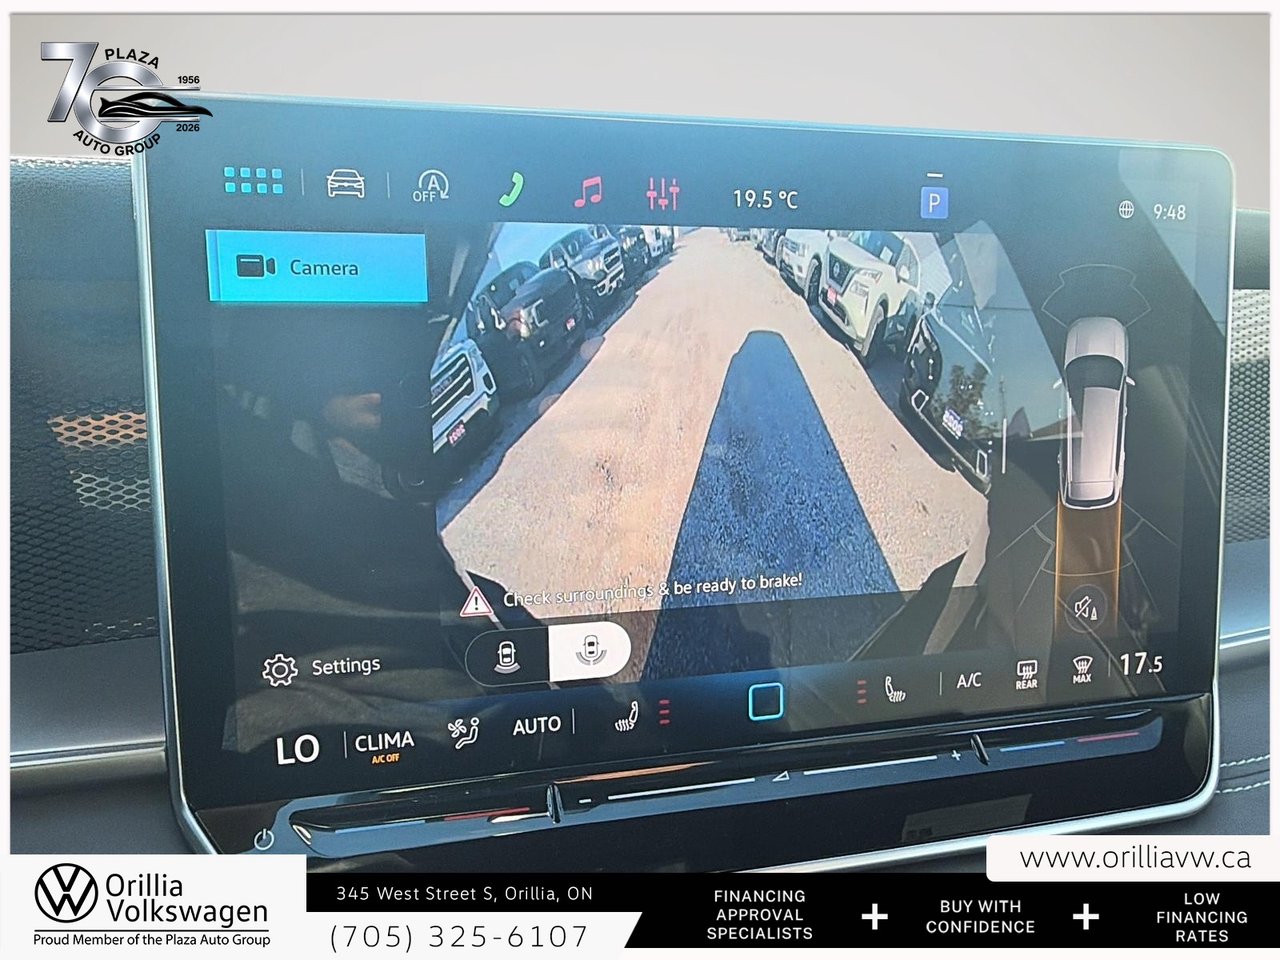Select the Camera tab
The image size is (1280, 960).
[x=317, y=266]
